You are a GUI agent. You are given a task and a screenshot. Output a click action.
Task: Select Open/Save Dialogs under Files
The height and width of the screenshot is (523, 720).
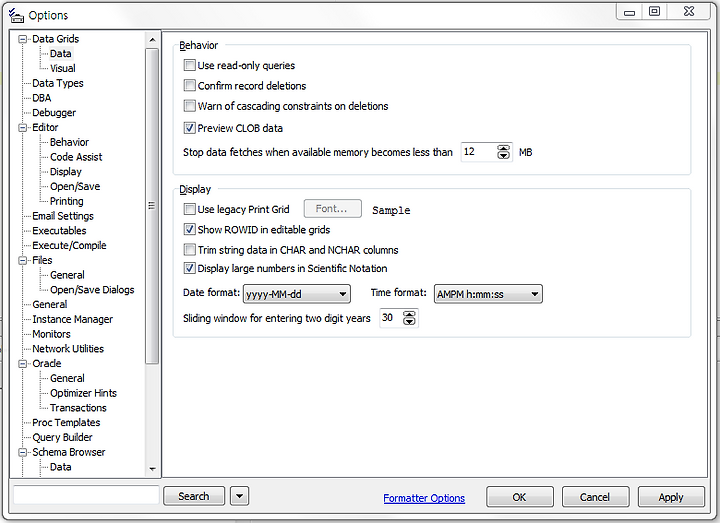pyautogui.click(x=92, y=290)
